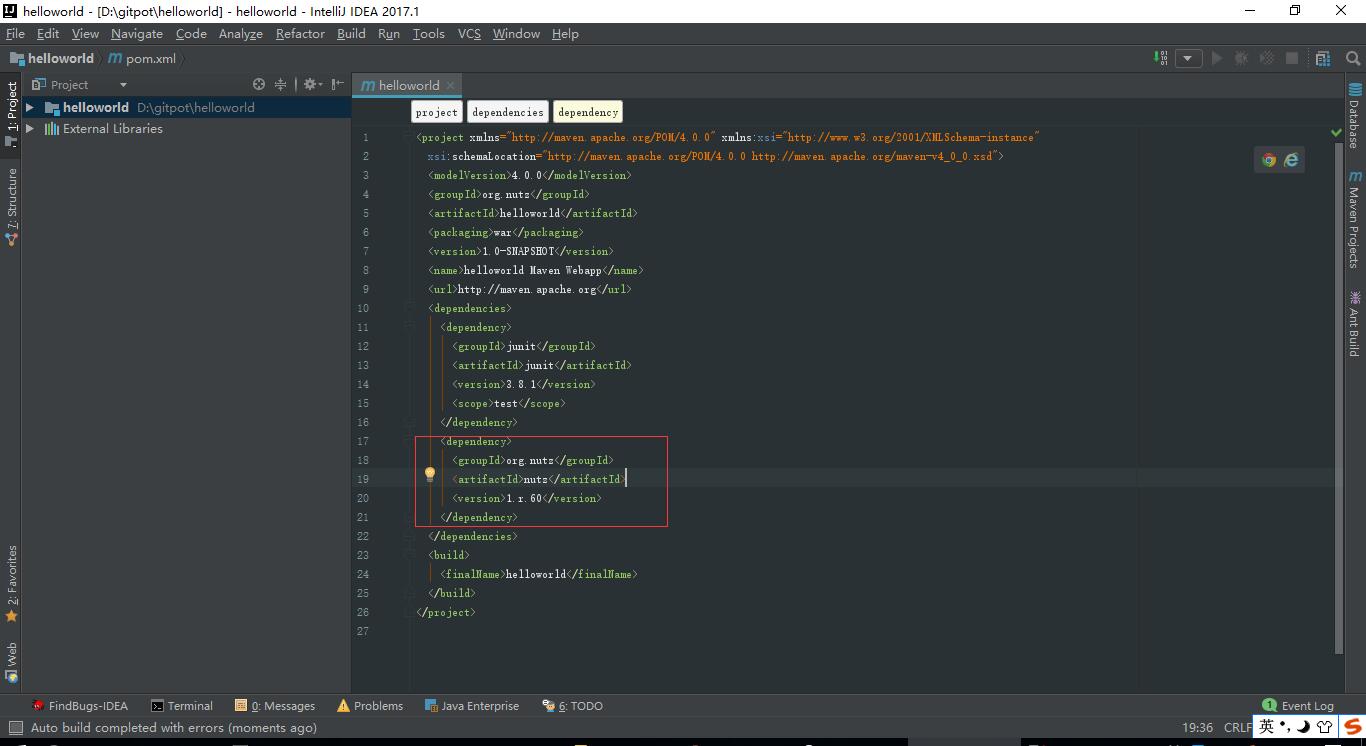Viewport: 1366px width, 746px height.
Task: Open the Event Log
Action: point(1298,705)
